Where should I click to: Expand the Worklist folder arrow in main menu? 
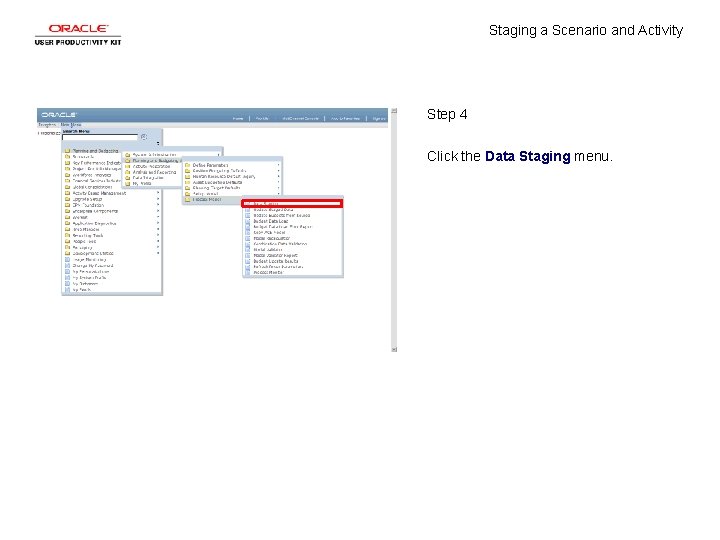pos(158,217)
